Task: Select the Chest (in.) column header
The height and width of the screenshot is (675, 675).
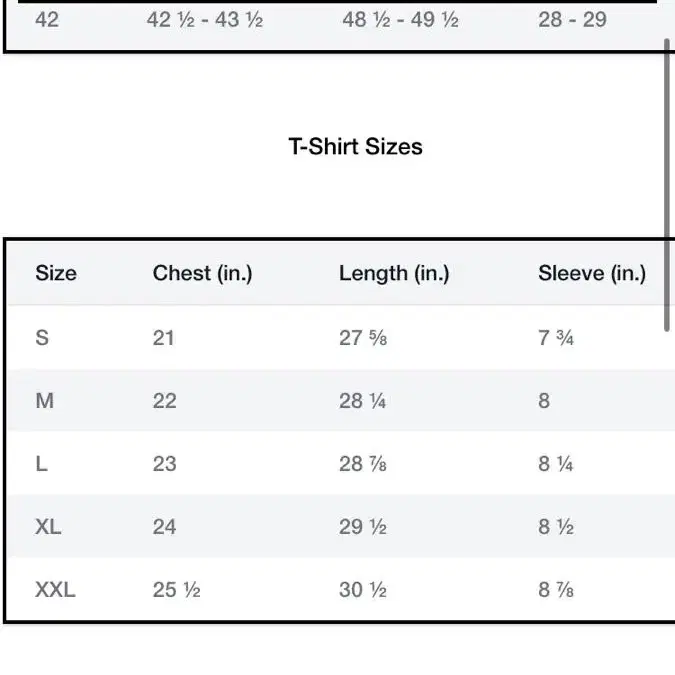Action: pyautogui.click(x=202, y=273)
